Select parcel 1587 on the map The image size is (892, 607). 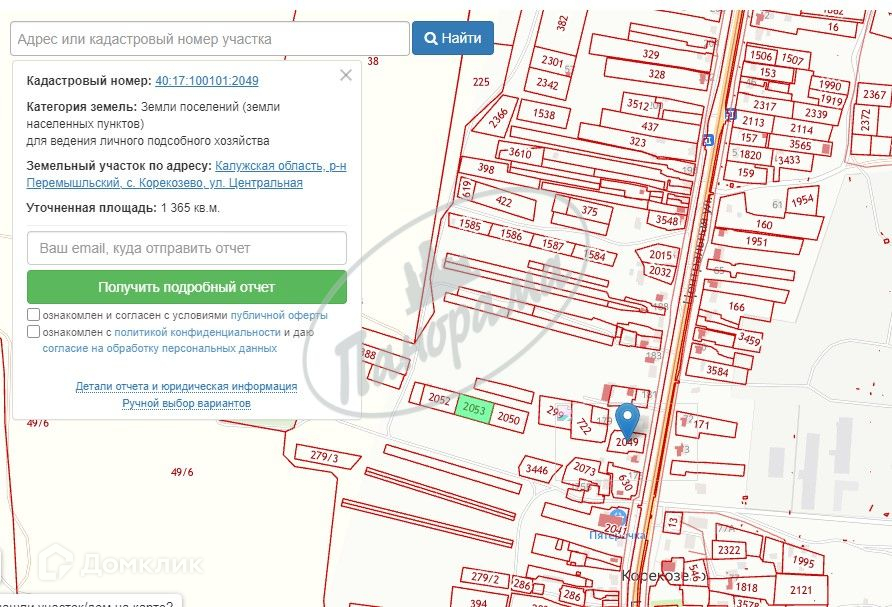pyautogui.click(x=552, y=245)
